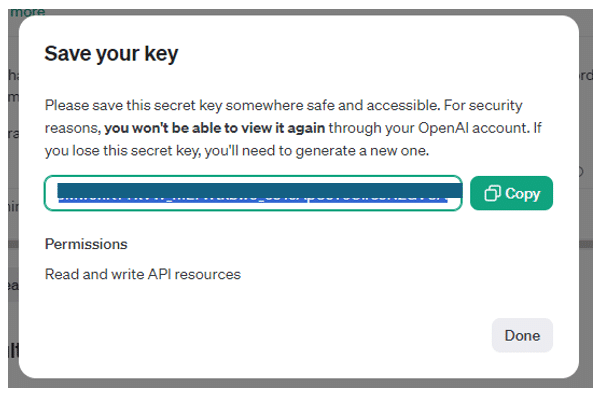Click 'you'll need to generate a new one' text
604x396 pixels.
(x=317, y=151)
